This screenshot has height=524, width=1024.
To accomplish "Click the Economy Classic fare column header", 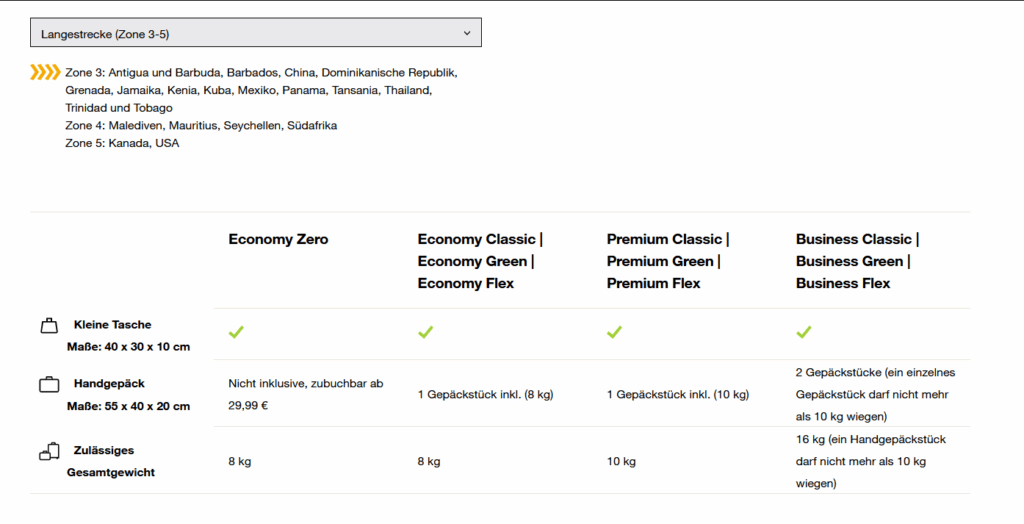I will click(479, 261).
